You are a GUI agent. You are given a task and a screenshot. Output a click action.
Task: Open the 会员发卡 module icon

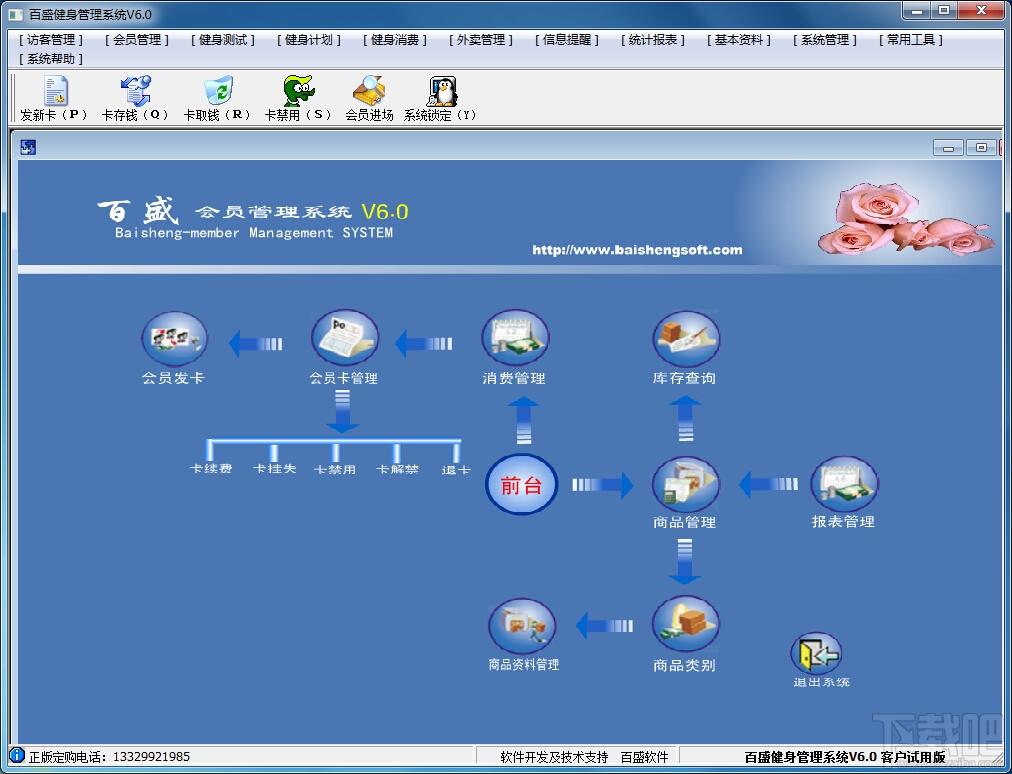point(174,340)
